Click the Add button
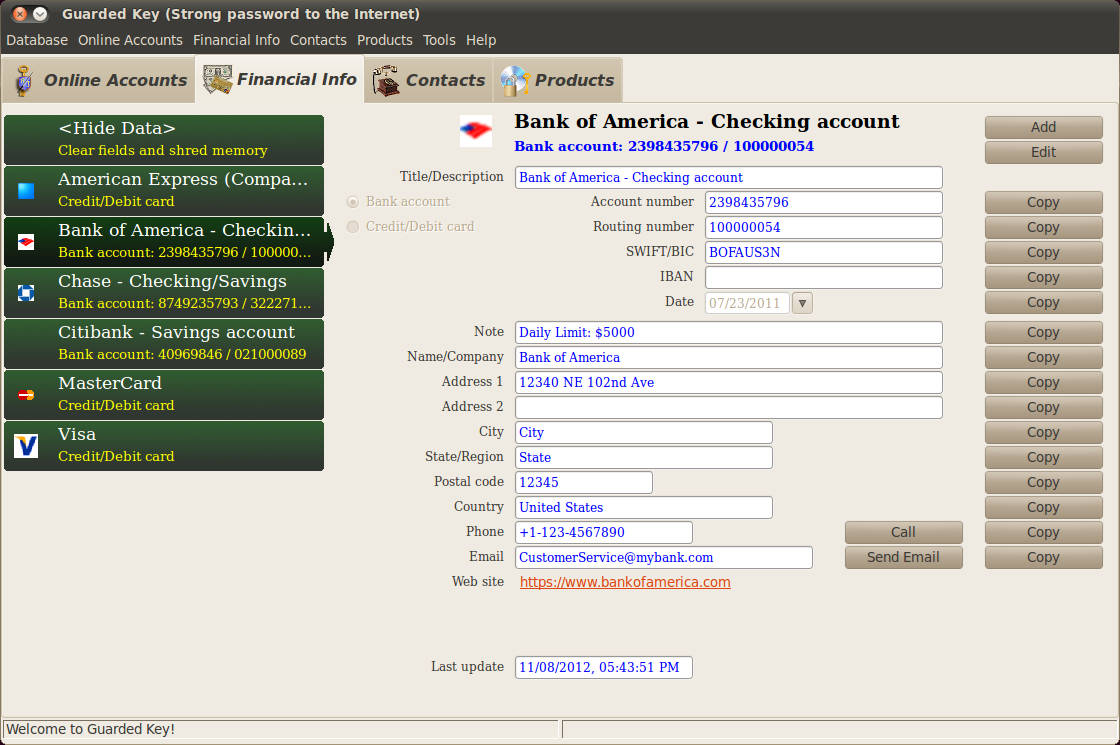The height and width of the screenshot is (745, 1120). tap(1043, 127)
